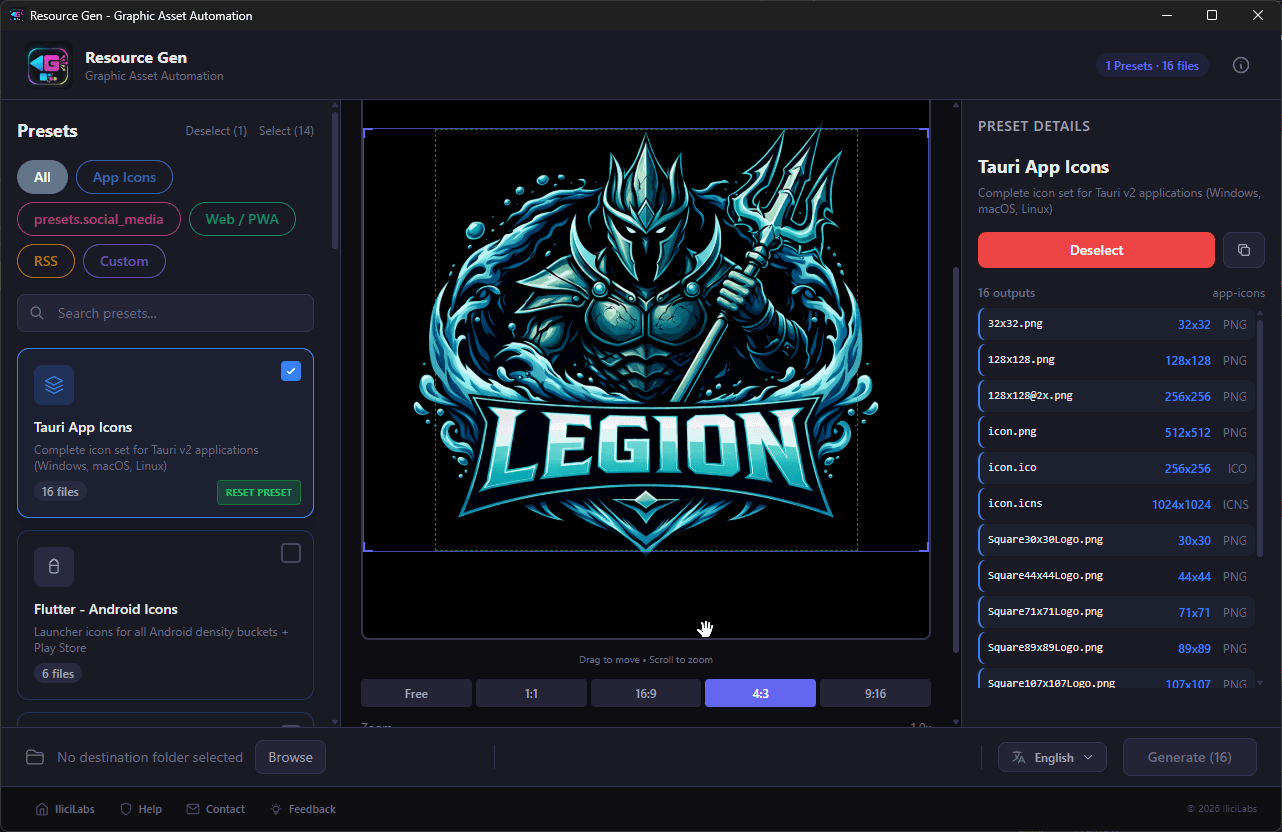Click the Generate (16) button
This screenshot has height=832, width=1282.
(1189, 757)
